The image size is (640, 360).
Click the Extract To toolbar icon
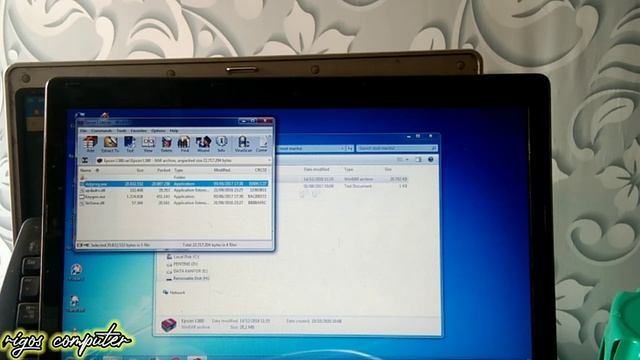110,144
